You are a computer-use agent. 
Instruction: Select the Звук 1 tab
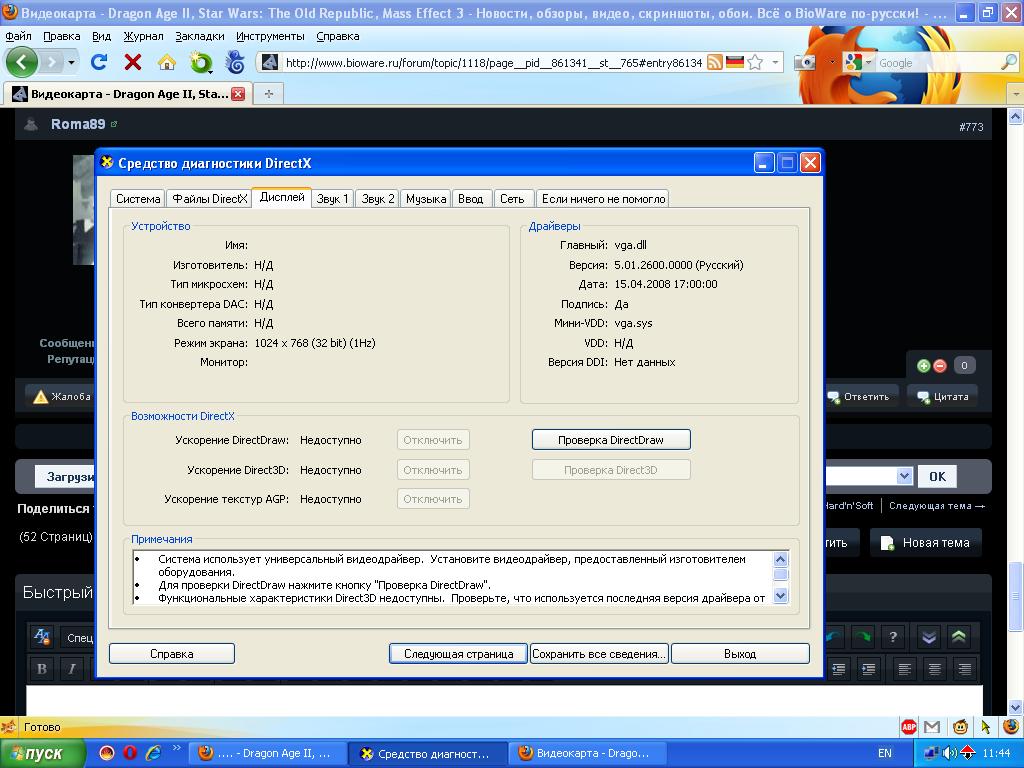click(x=332, y=199)
